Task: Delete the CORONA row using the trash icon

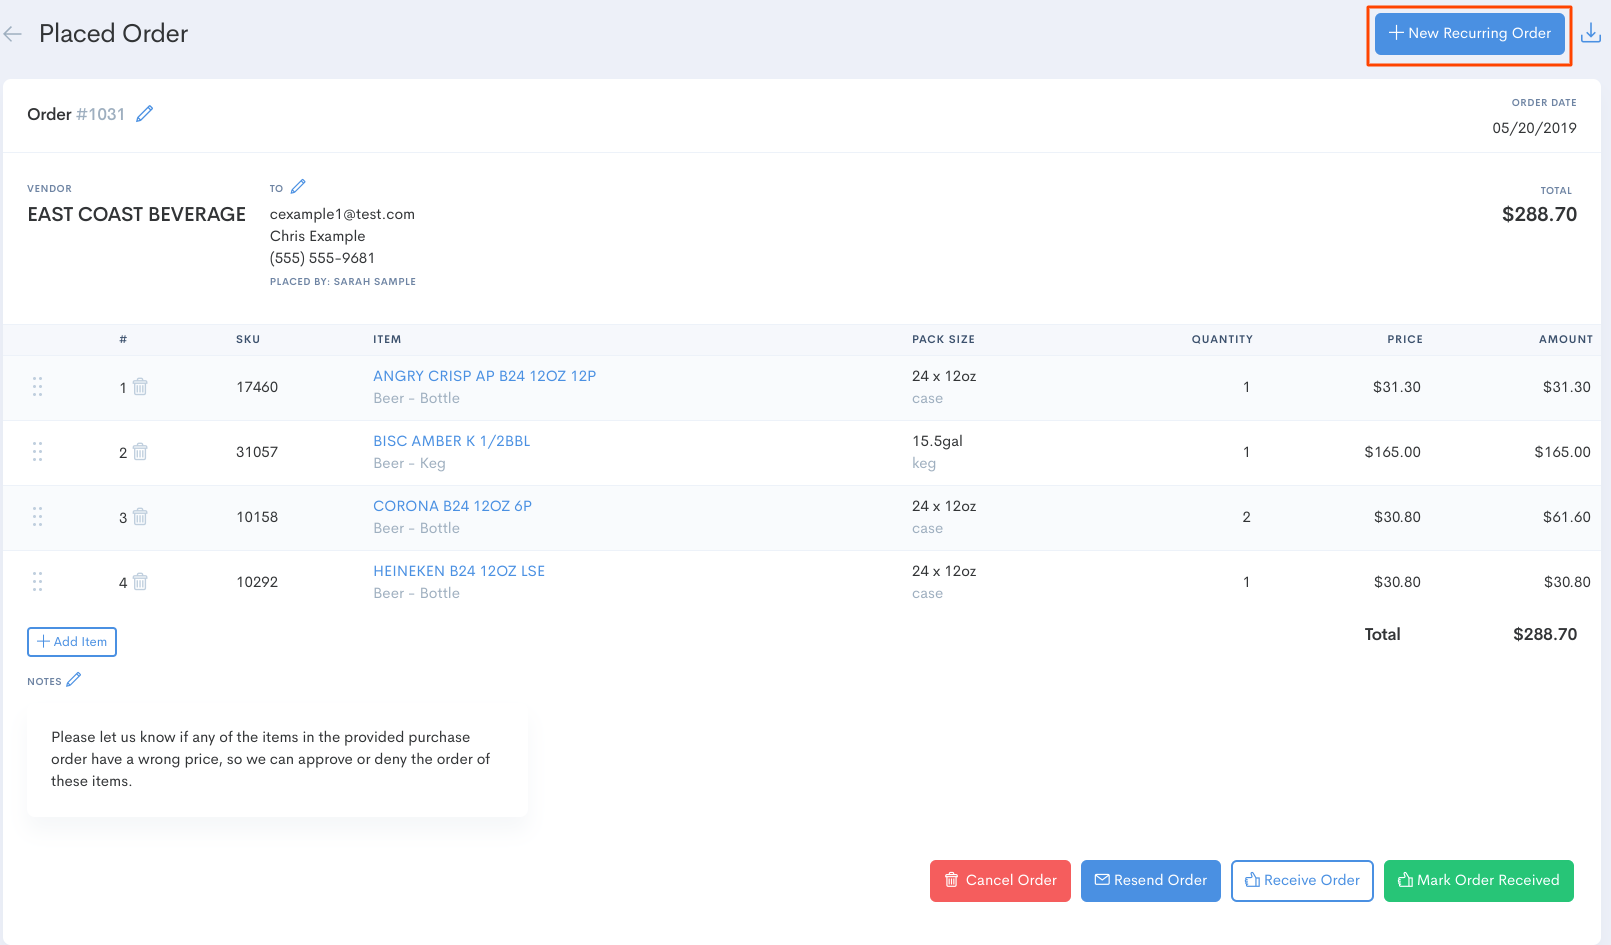Action: 139,516
